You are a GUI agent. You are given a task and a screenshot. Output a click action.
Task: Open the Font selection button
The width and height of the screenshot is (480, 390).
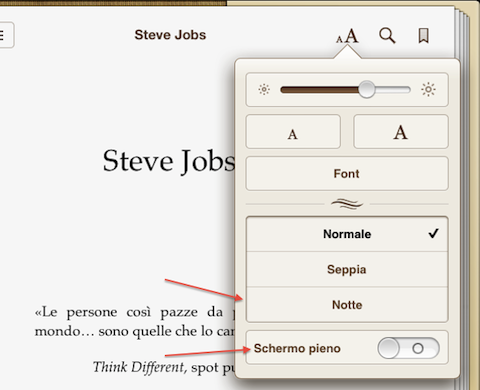[347, 173]
